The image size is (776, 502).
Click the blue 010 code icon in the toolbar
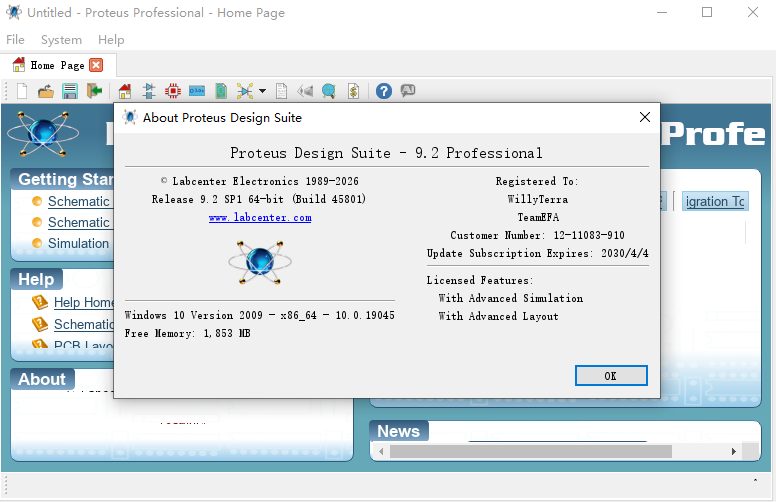[x=197, y=91]
